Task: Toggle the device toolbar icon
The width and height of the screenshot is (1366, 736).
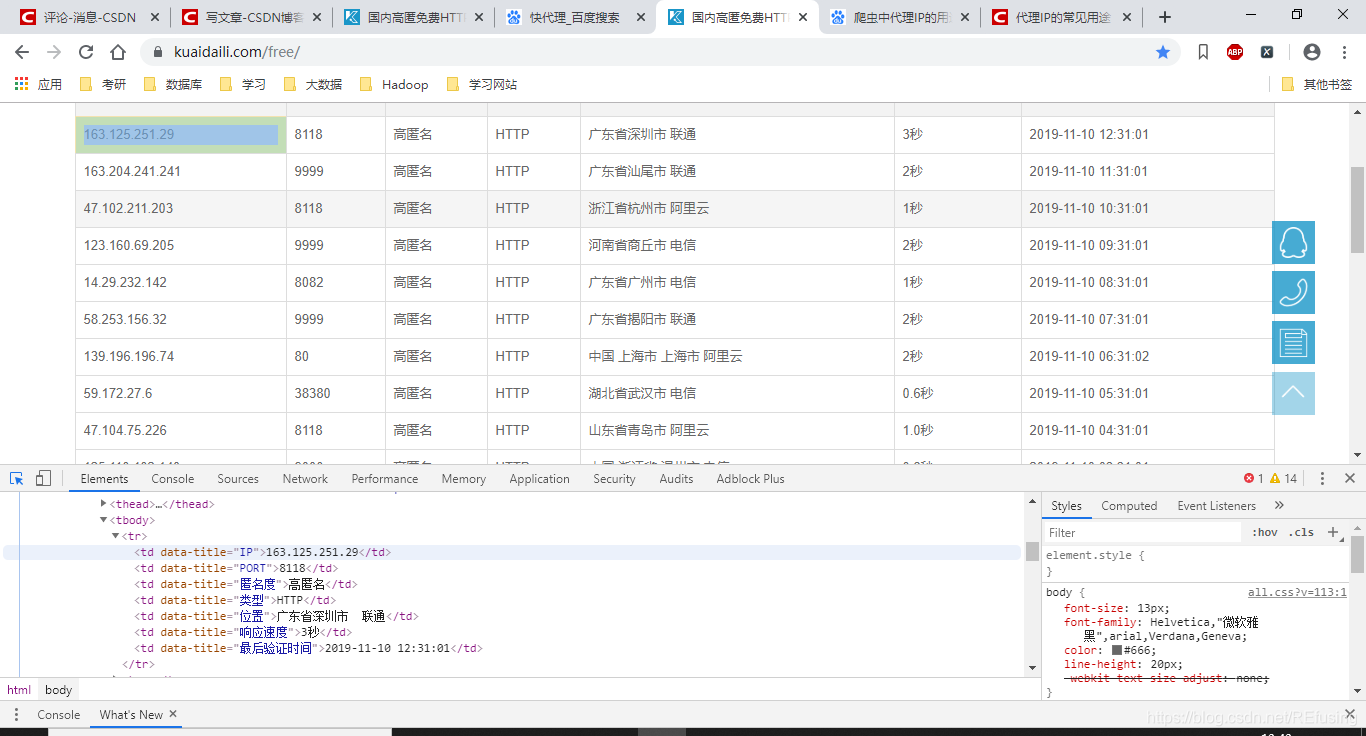Action: pyautogui.click(x=43, y=479)
